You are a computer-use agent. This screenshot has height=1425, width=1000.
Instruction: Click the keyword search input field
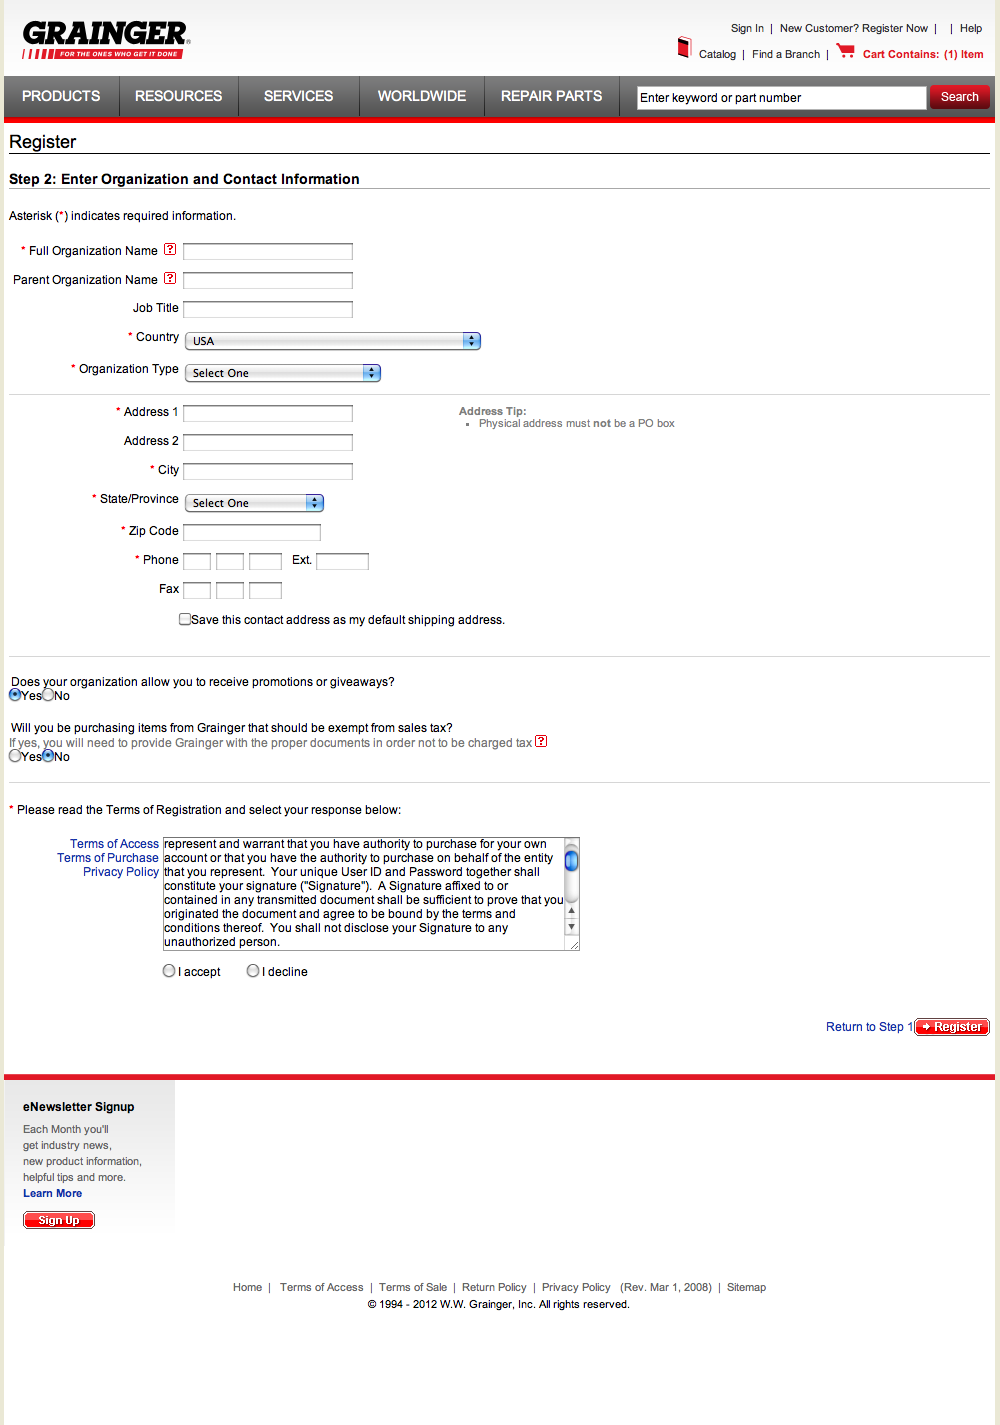[x=780, y=97]
